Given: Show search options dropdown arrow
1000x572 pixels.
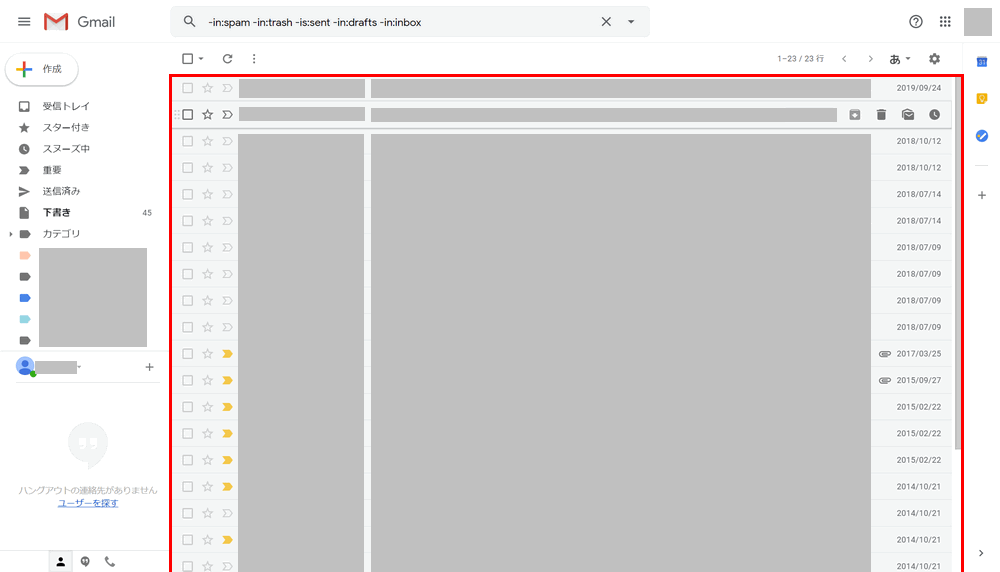Looking at the screenshot, I should 631,22.
